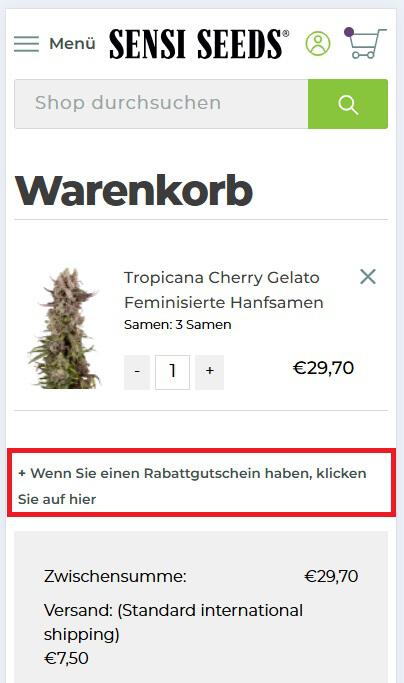Click the item price €29,70
The height and width of the screenshot is (683, 404).
(323, 368)
